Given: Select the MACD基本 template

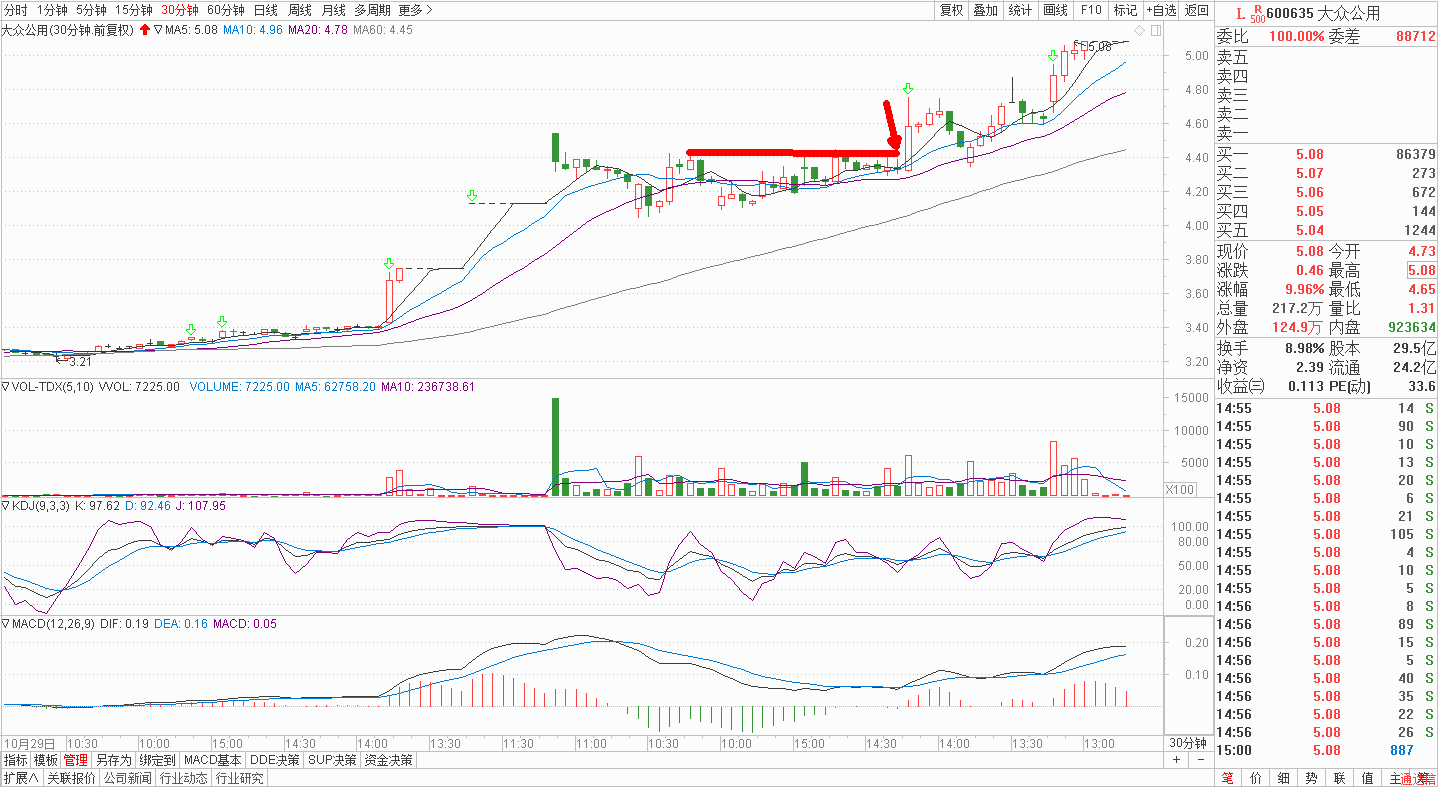Looking at the screenshot, I should [x=213, y=760].
